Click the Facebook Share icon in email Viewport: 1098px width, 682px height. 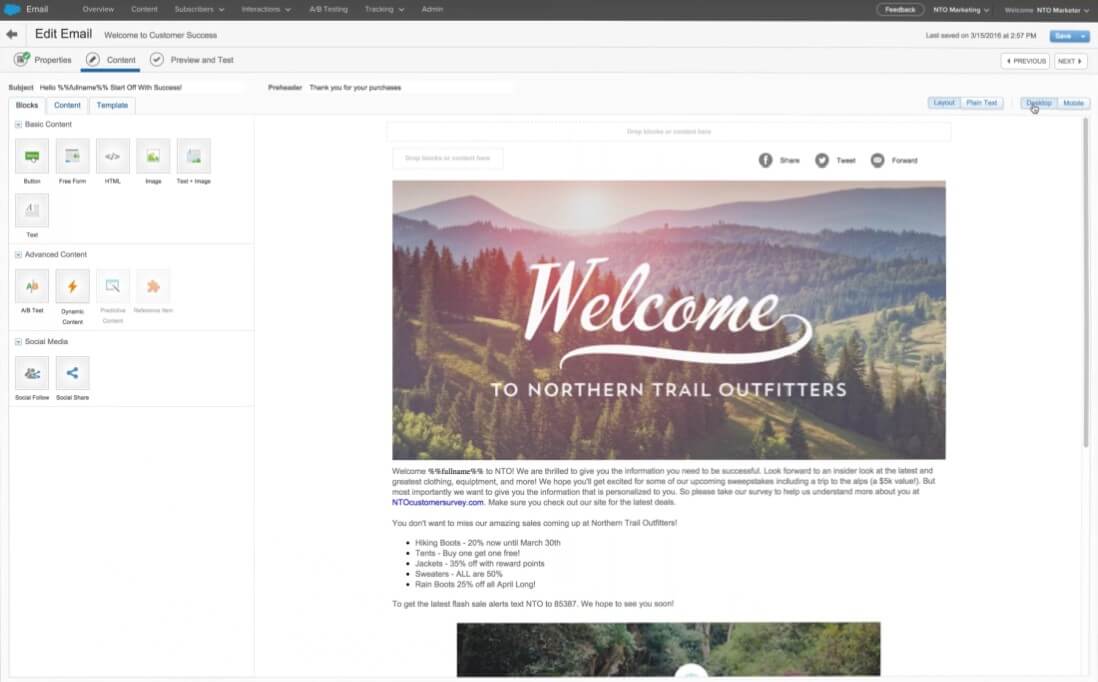pyautogui.click(x=765, y=160)
